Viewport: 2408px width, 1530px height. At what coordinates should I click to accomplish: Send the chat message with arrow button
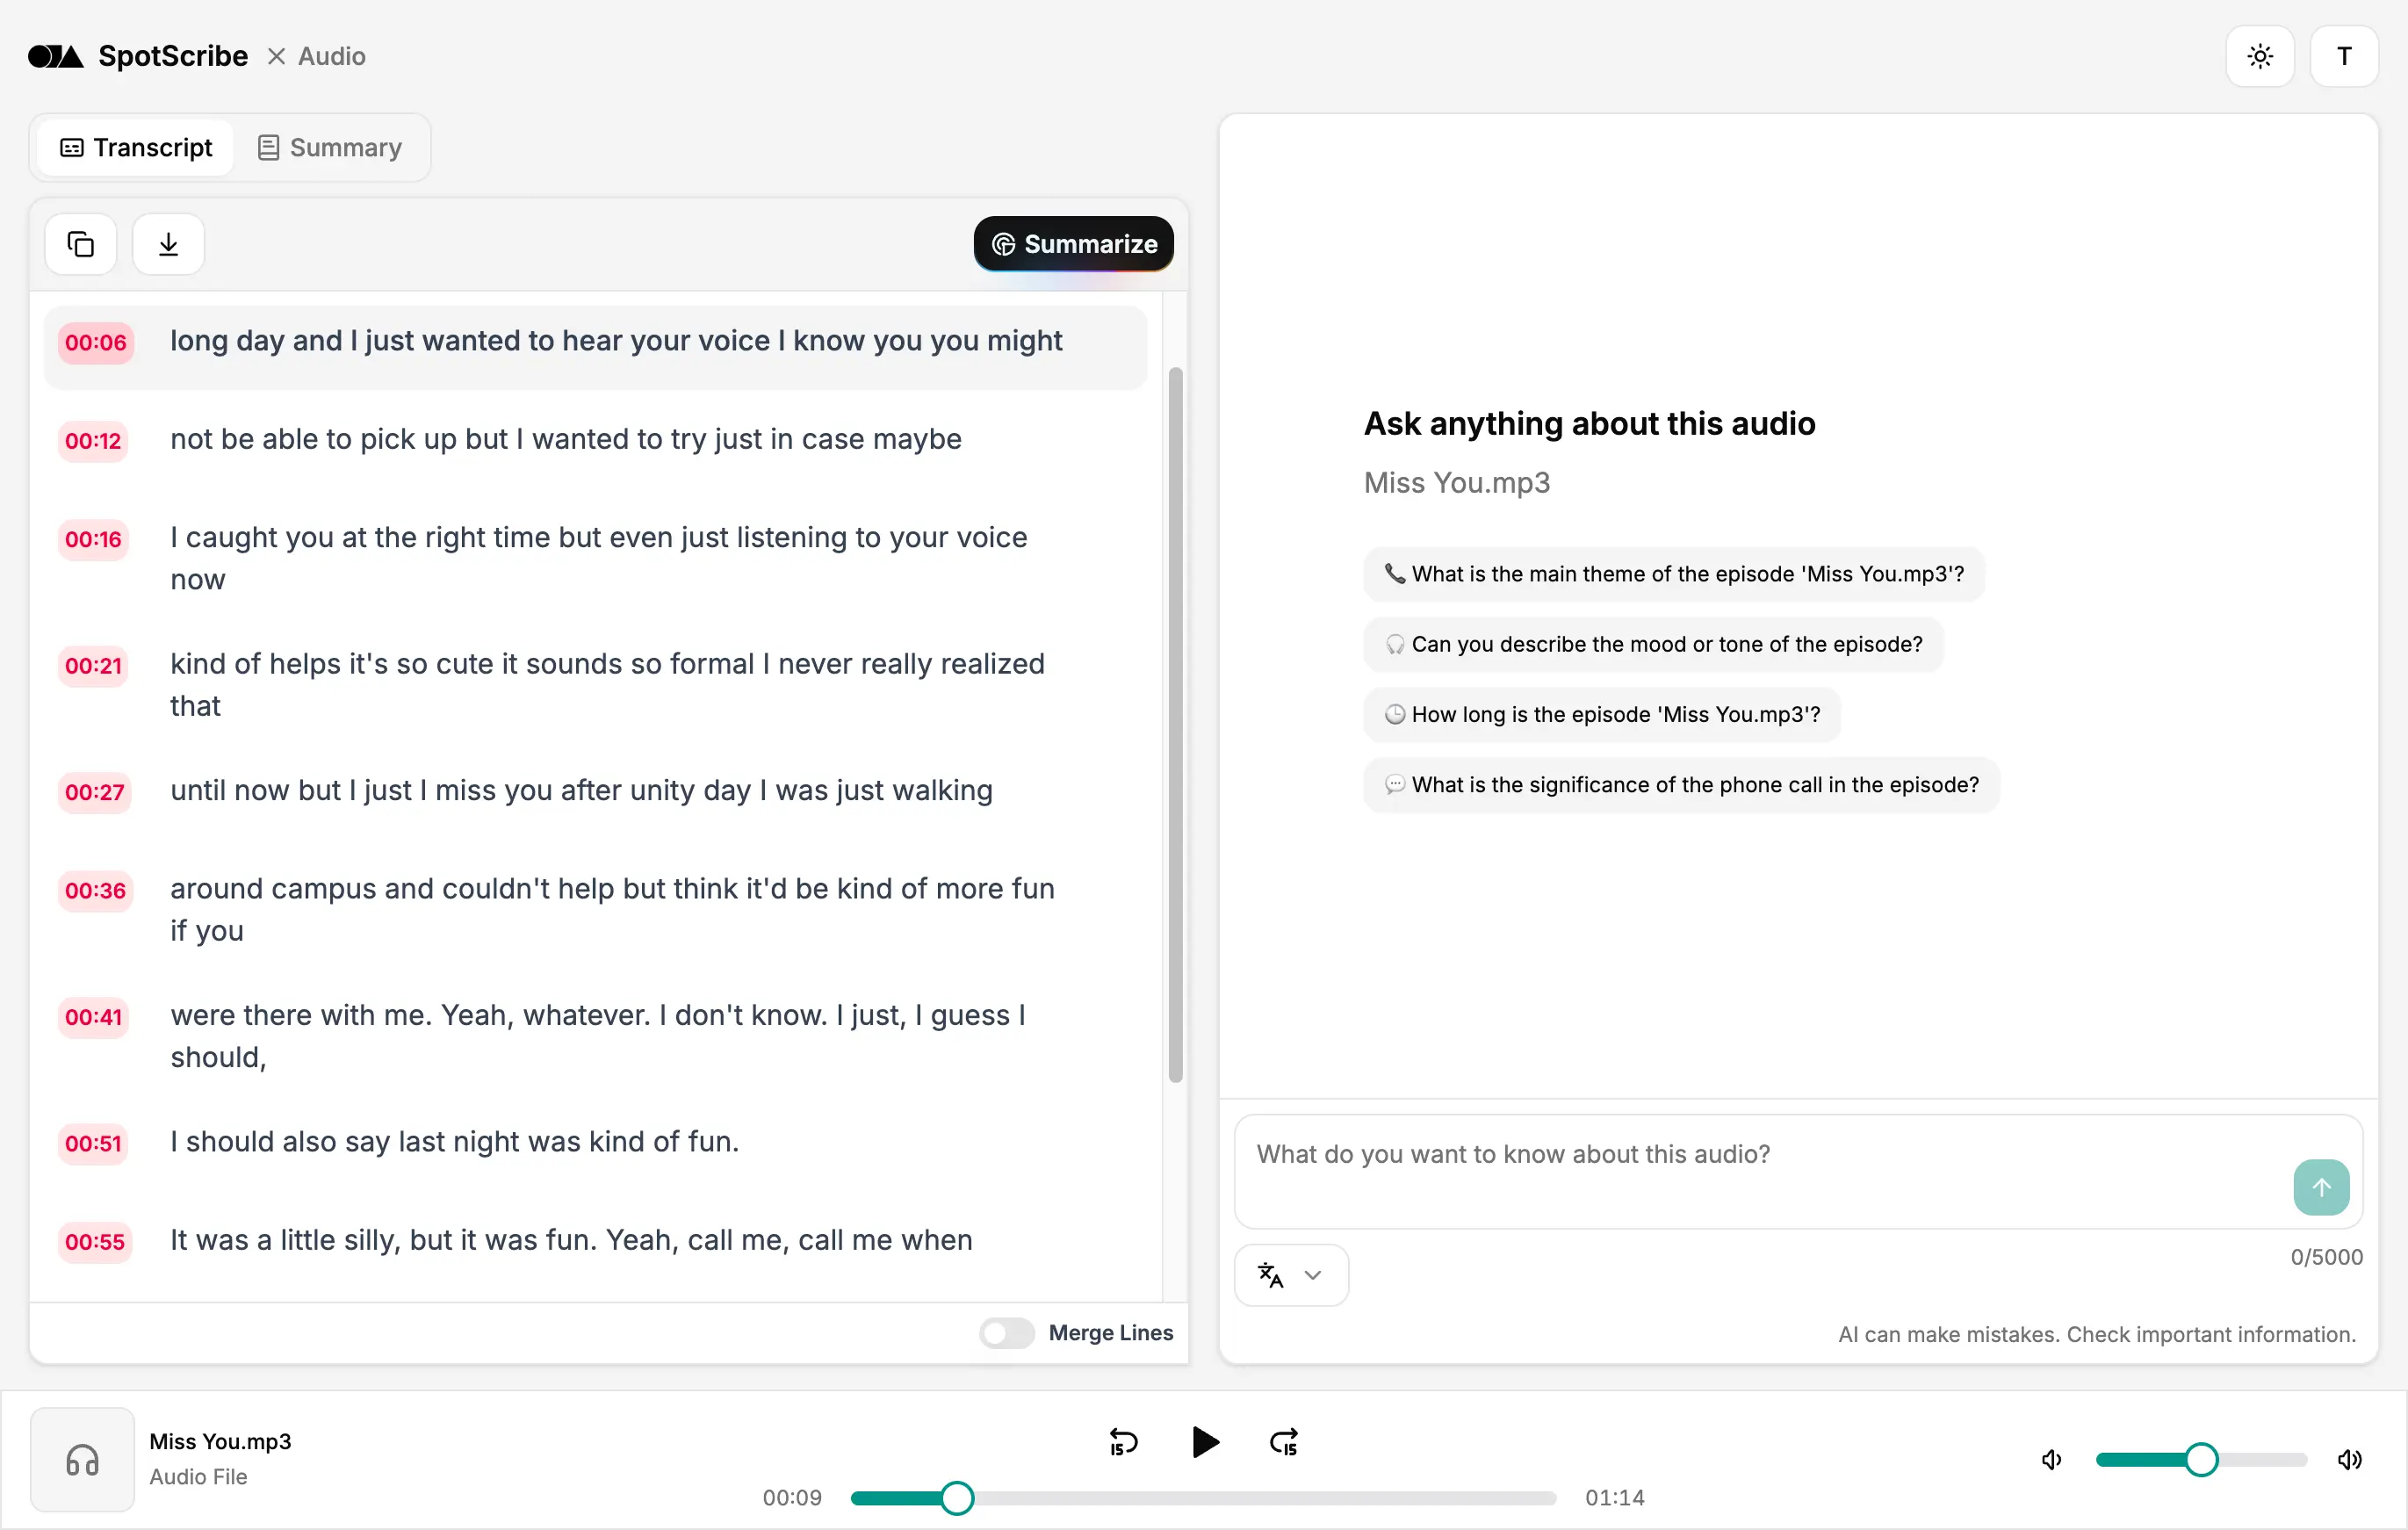click(x=2321, y=1187)
